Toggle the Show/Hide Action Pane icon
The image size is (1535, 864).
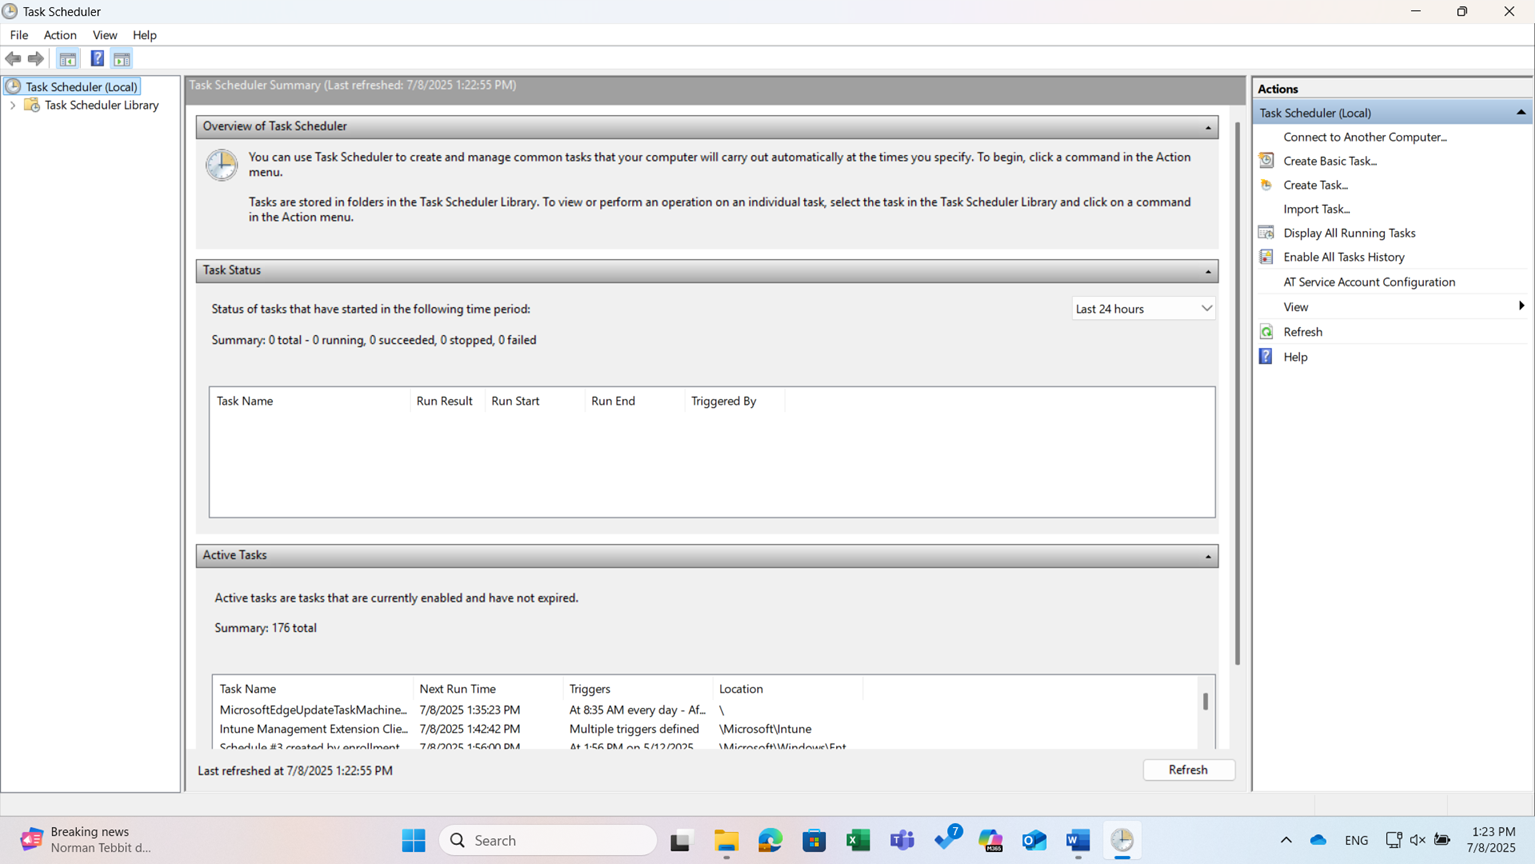tap(122, 59)
